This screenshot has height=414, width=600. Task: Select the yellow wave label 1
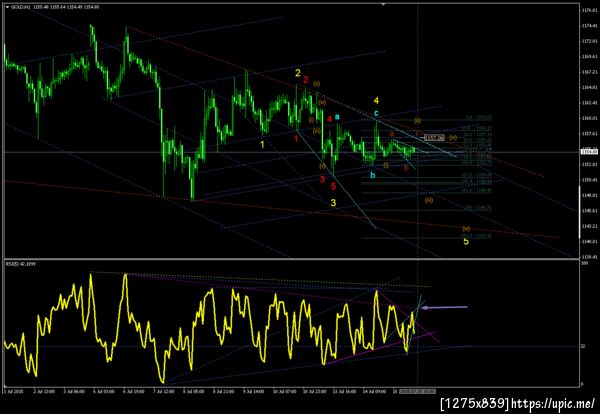(x=262, y=144)
